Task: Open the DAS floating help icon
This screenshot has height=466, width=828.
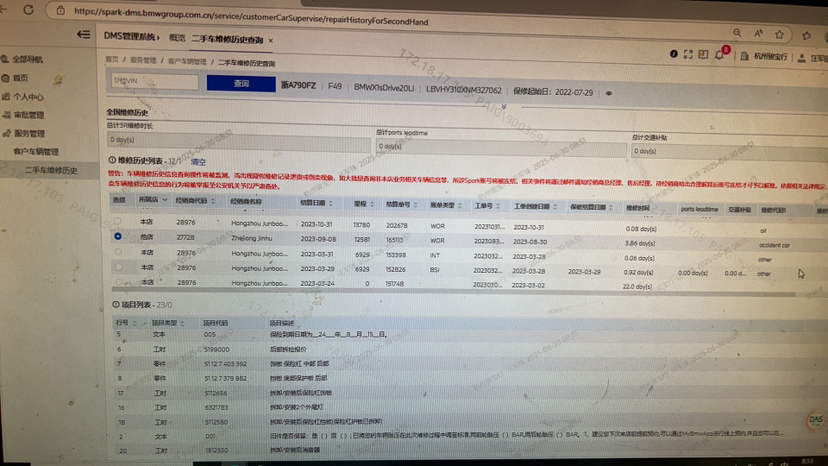Action: (x=815, y=420)
